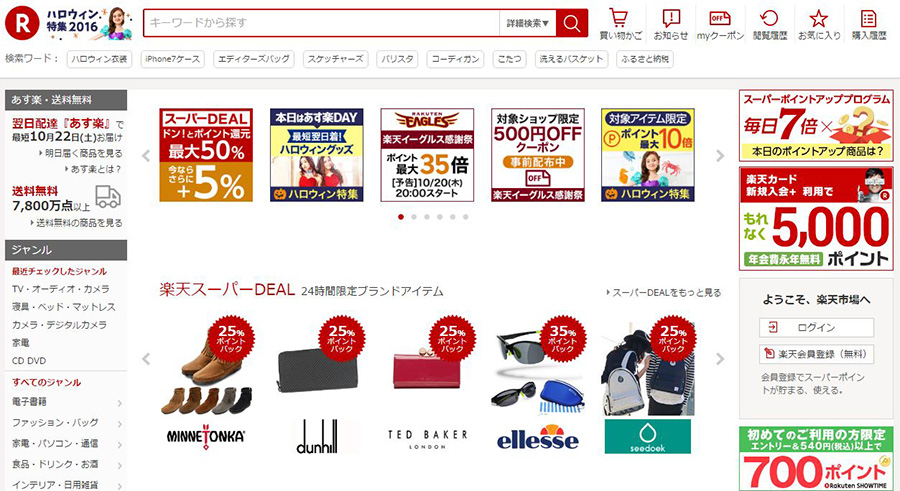Select the first red carousel dot
The width and height of the screenshot is (900, 491).
401,217
